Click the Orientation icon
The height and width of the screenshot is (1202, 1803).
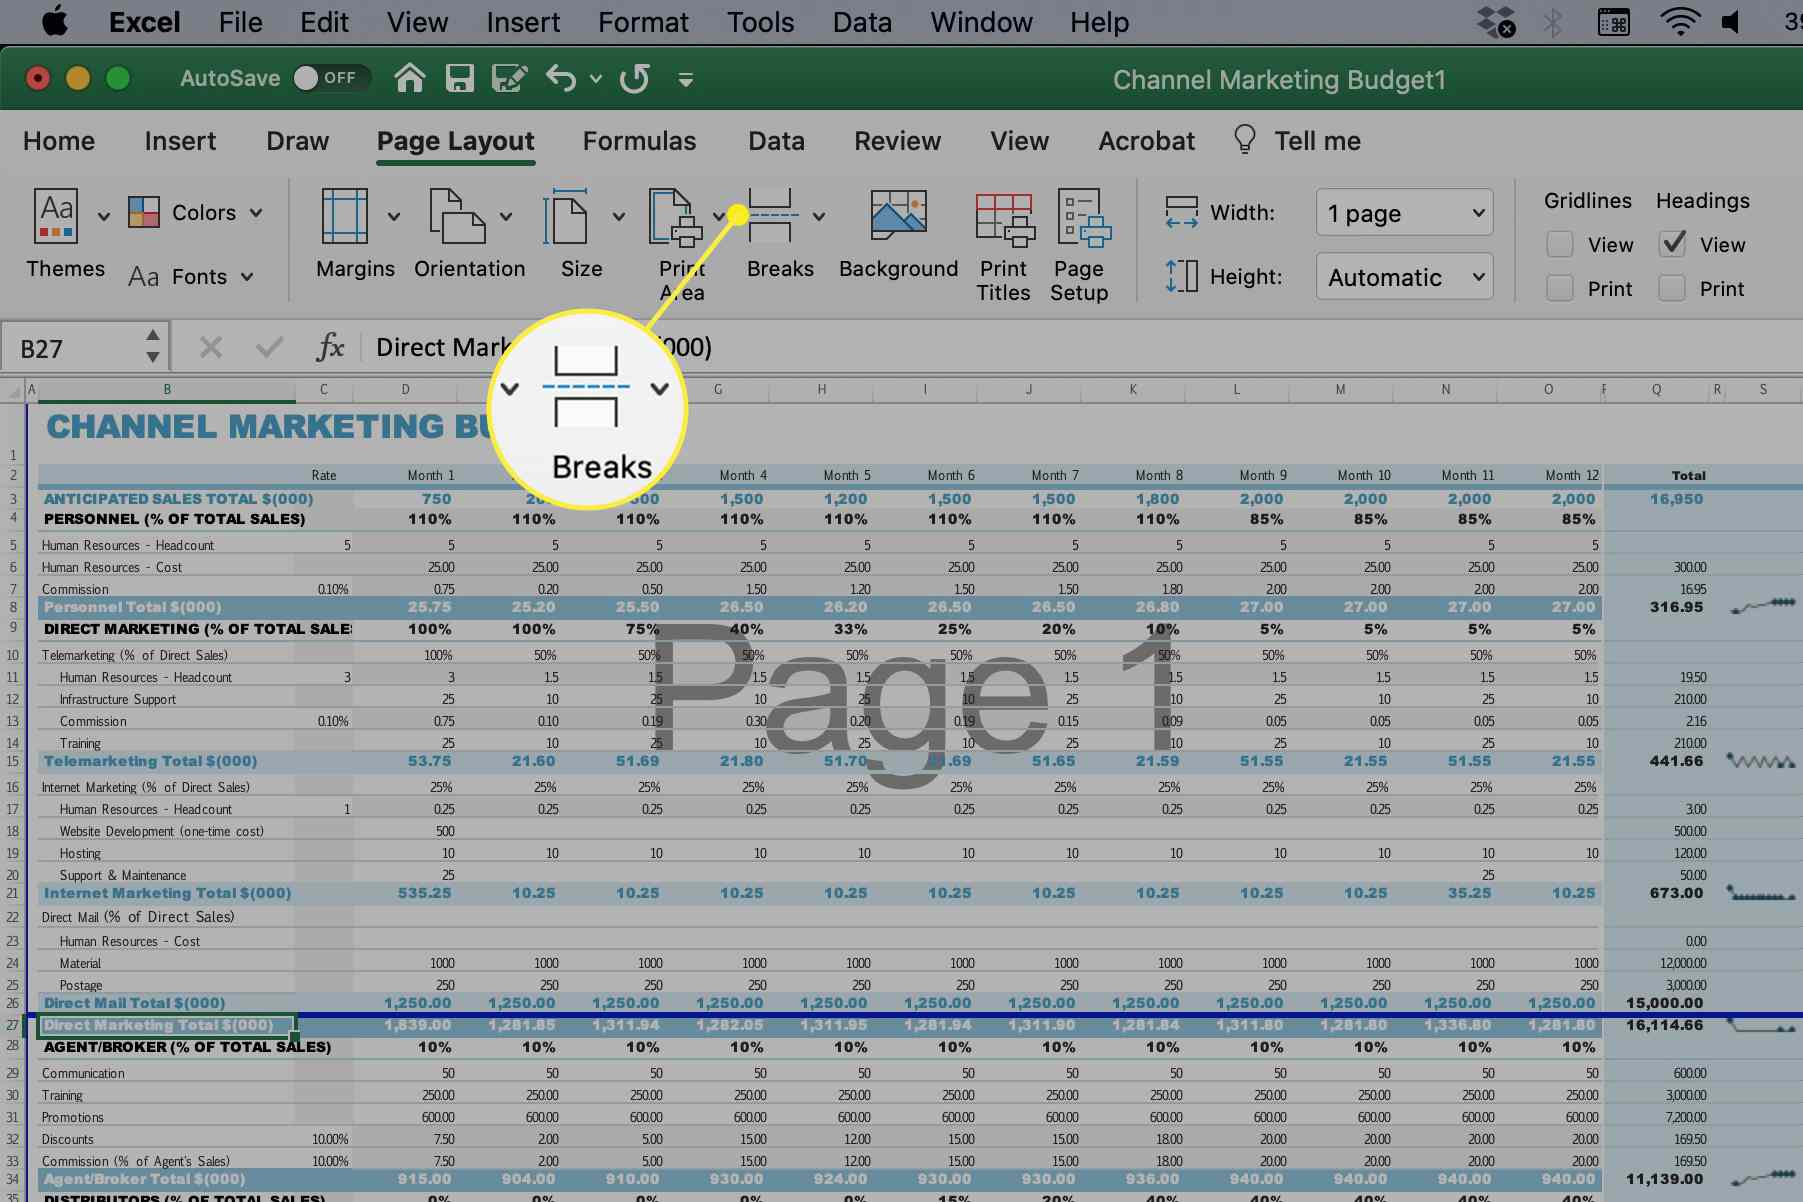pyautogui.click(x=457, y=216)
